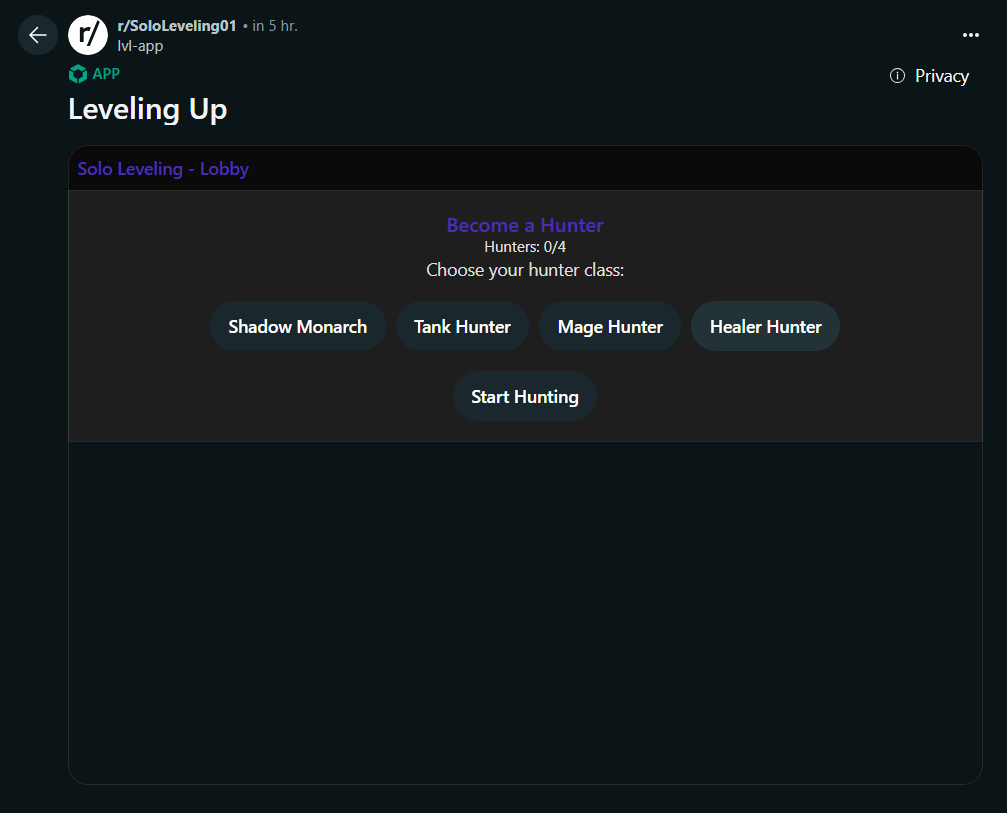Screen dimensions: 1007x813
Task: Open the three-dot post options menu
Action: 970,35
